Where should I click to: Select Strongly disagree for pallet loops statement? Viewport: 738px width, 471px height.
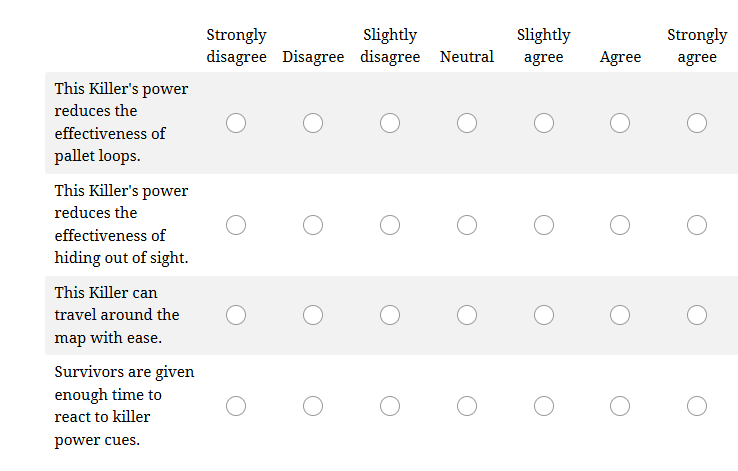pos(236,123)
